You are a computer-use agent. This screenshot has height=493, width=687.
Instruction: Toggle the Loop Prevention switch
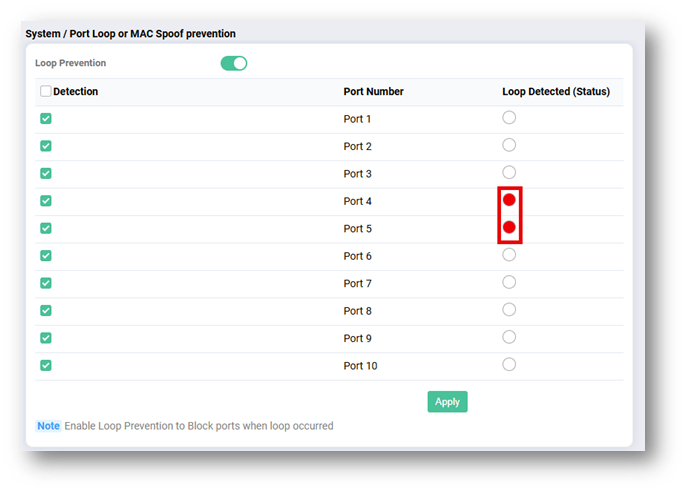[234, 63]
